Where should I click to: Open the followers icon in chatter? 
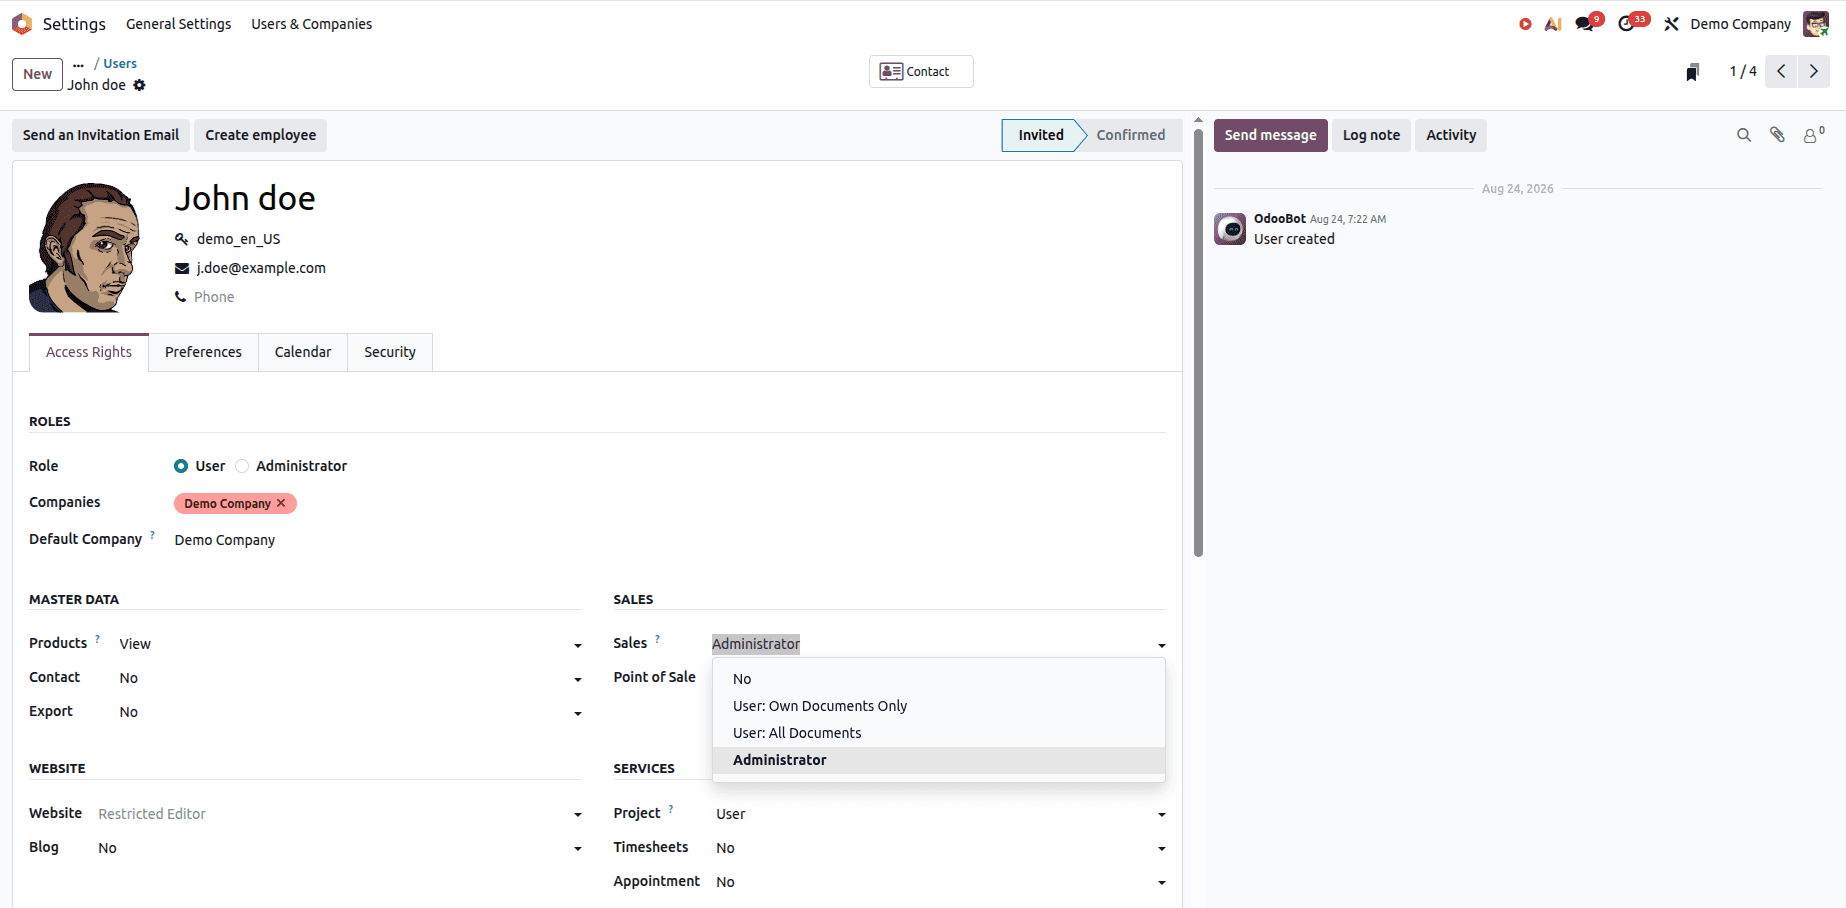pyautogui.click(x=1813, y=135)
